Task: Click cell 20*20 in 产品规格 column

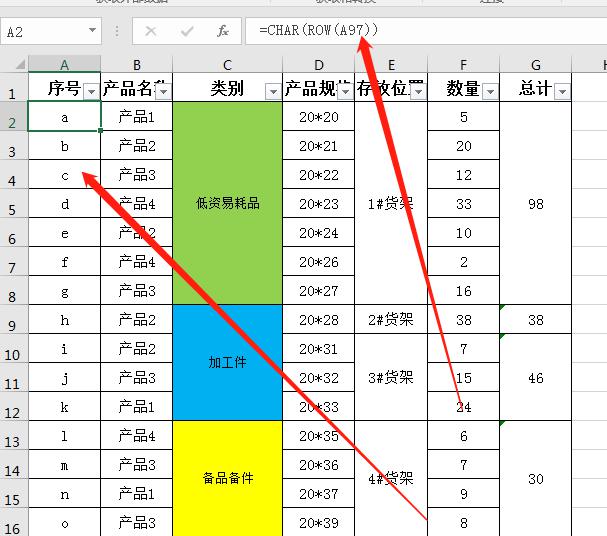Action: click(319, 116)
